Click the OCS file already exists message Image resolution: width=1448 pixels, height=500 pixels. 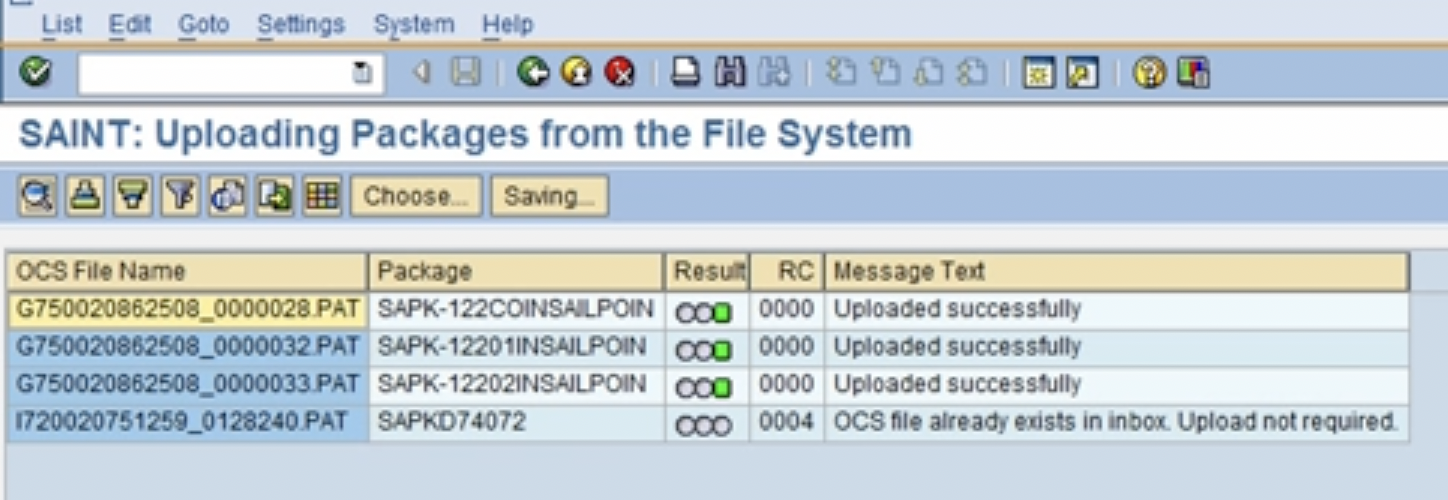1116,423
